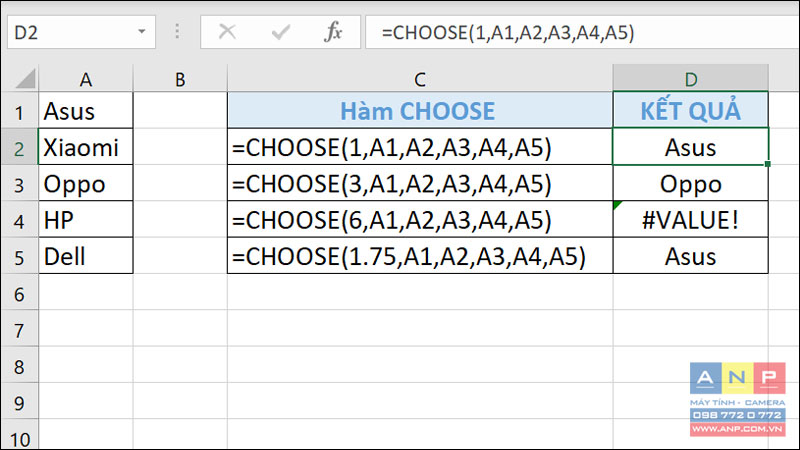Select column C header
The width and height of the screenshot is (800, 450).
[x=419, y=79]
